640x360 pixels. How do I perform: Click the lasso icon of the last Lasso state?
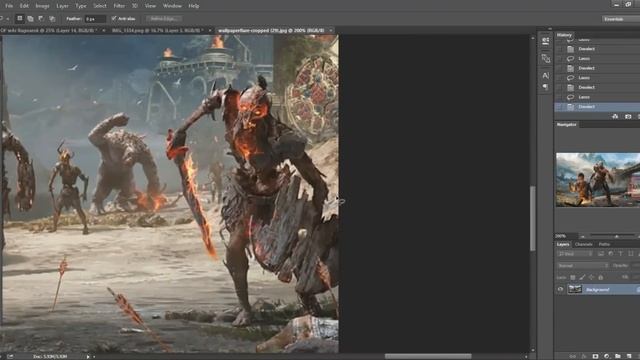click(571, 97)
